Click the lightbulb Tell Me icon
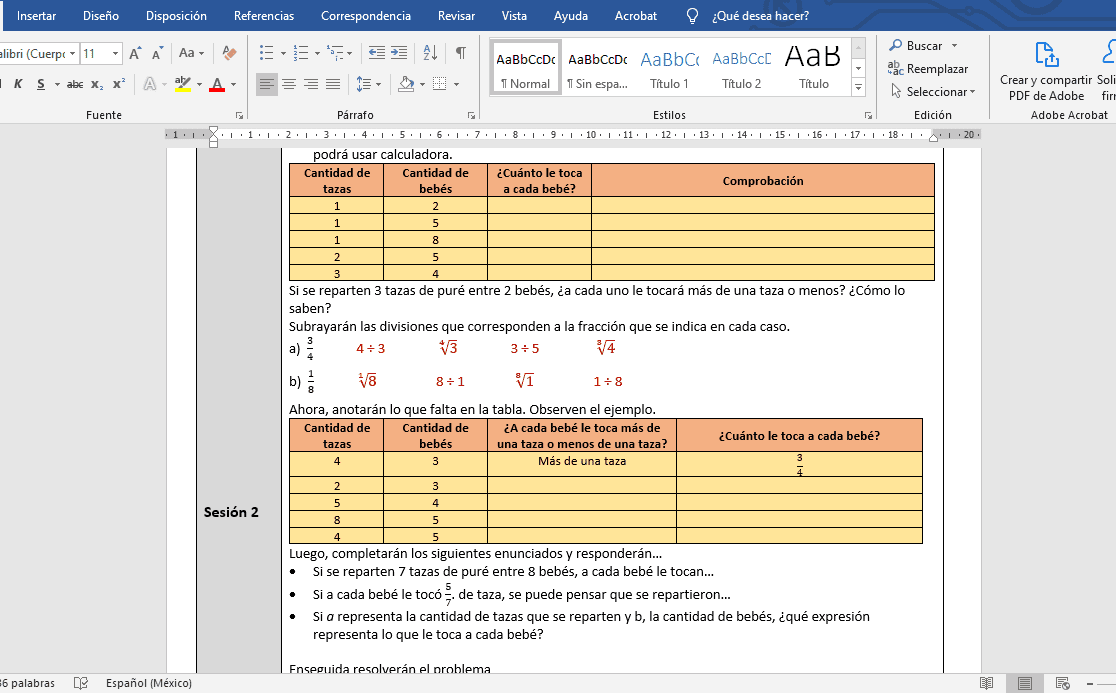This screenshot has width=1116, height=693. (x=692, y=16)
